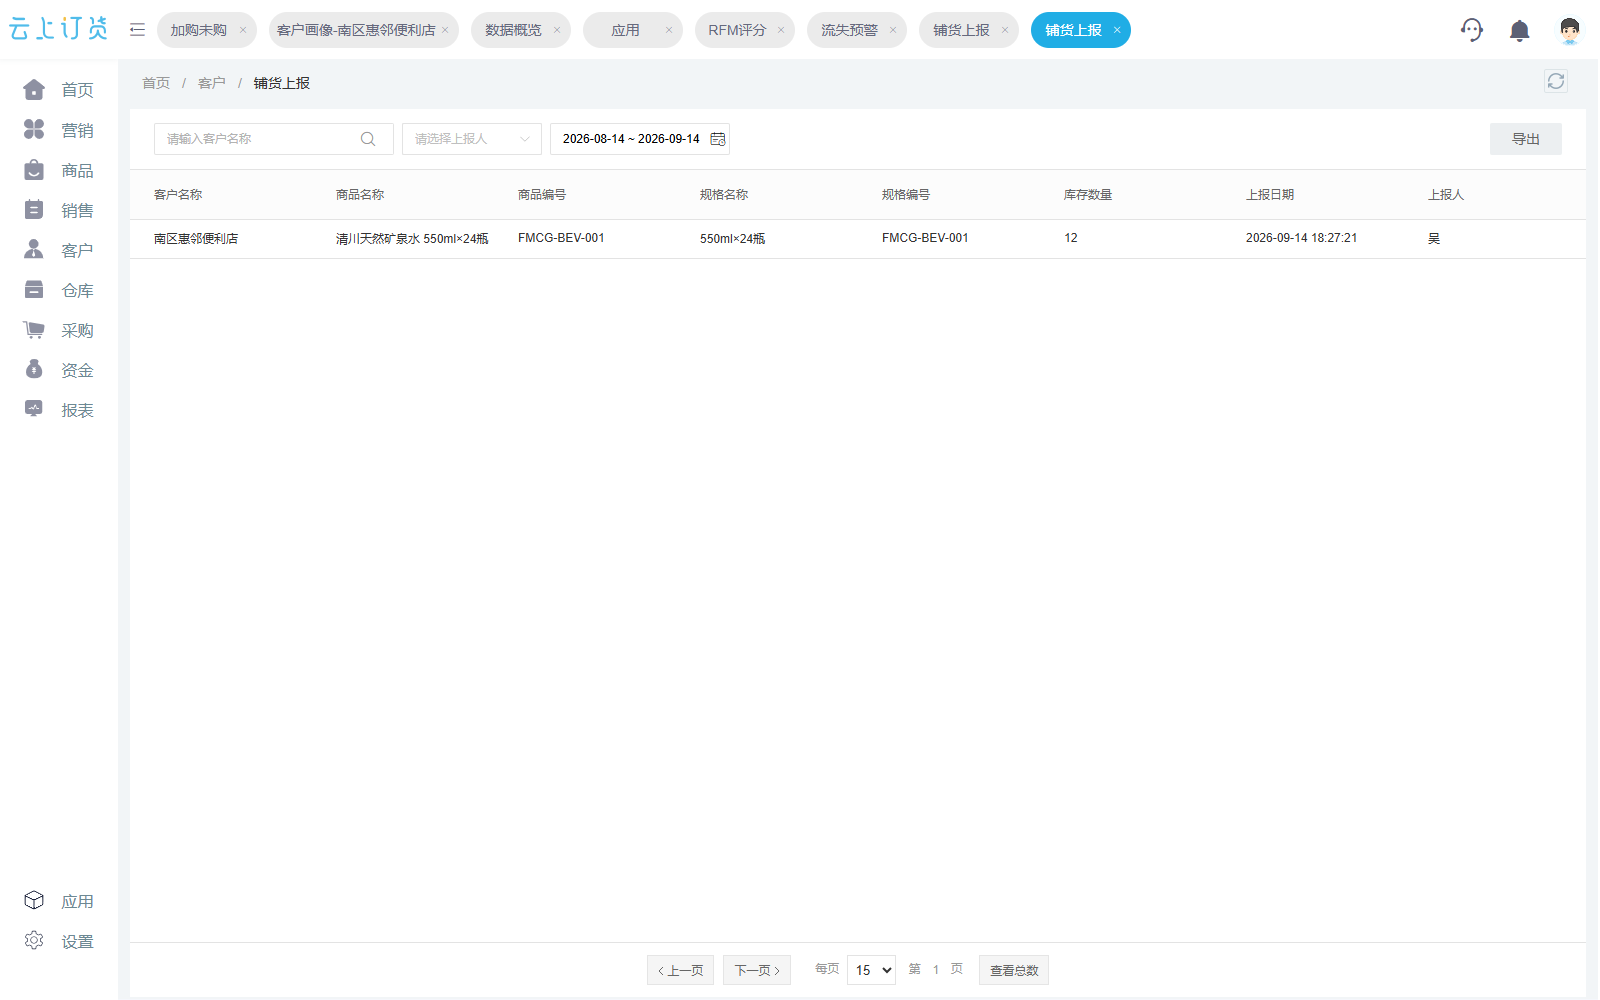Refresh the page with the reload icon

coord(1555,81)
